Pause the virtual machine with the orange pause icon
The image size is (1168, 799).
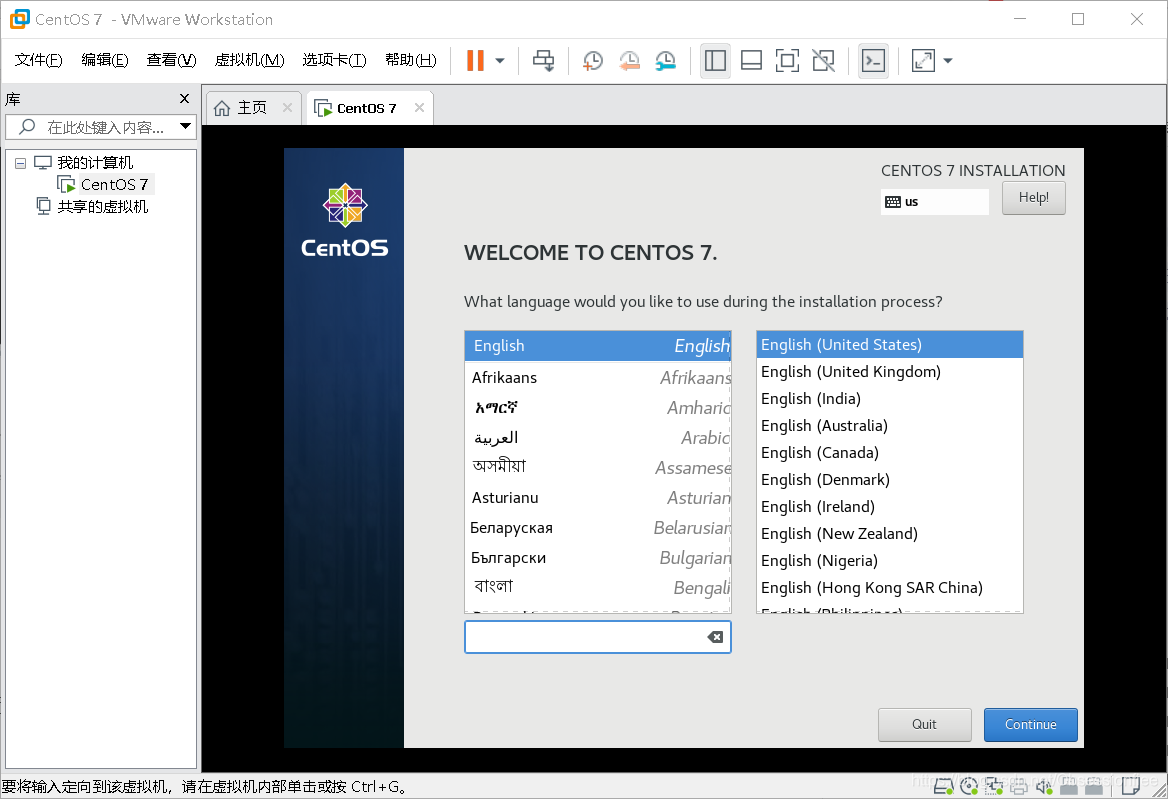point(474,60)
